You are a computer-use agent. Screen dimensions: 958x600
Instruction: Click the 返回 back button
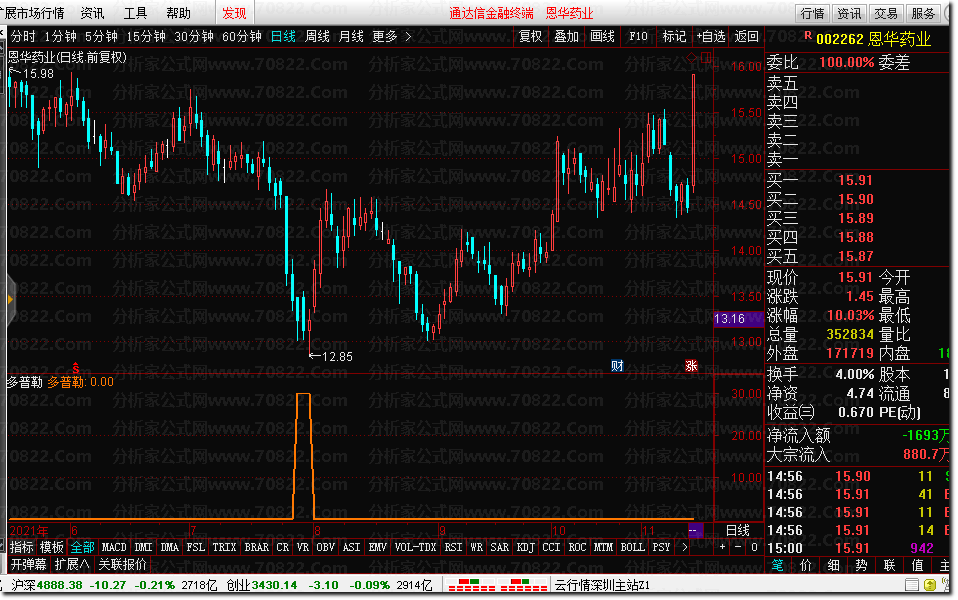pos(747,37)
